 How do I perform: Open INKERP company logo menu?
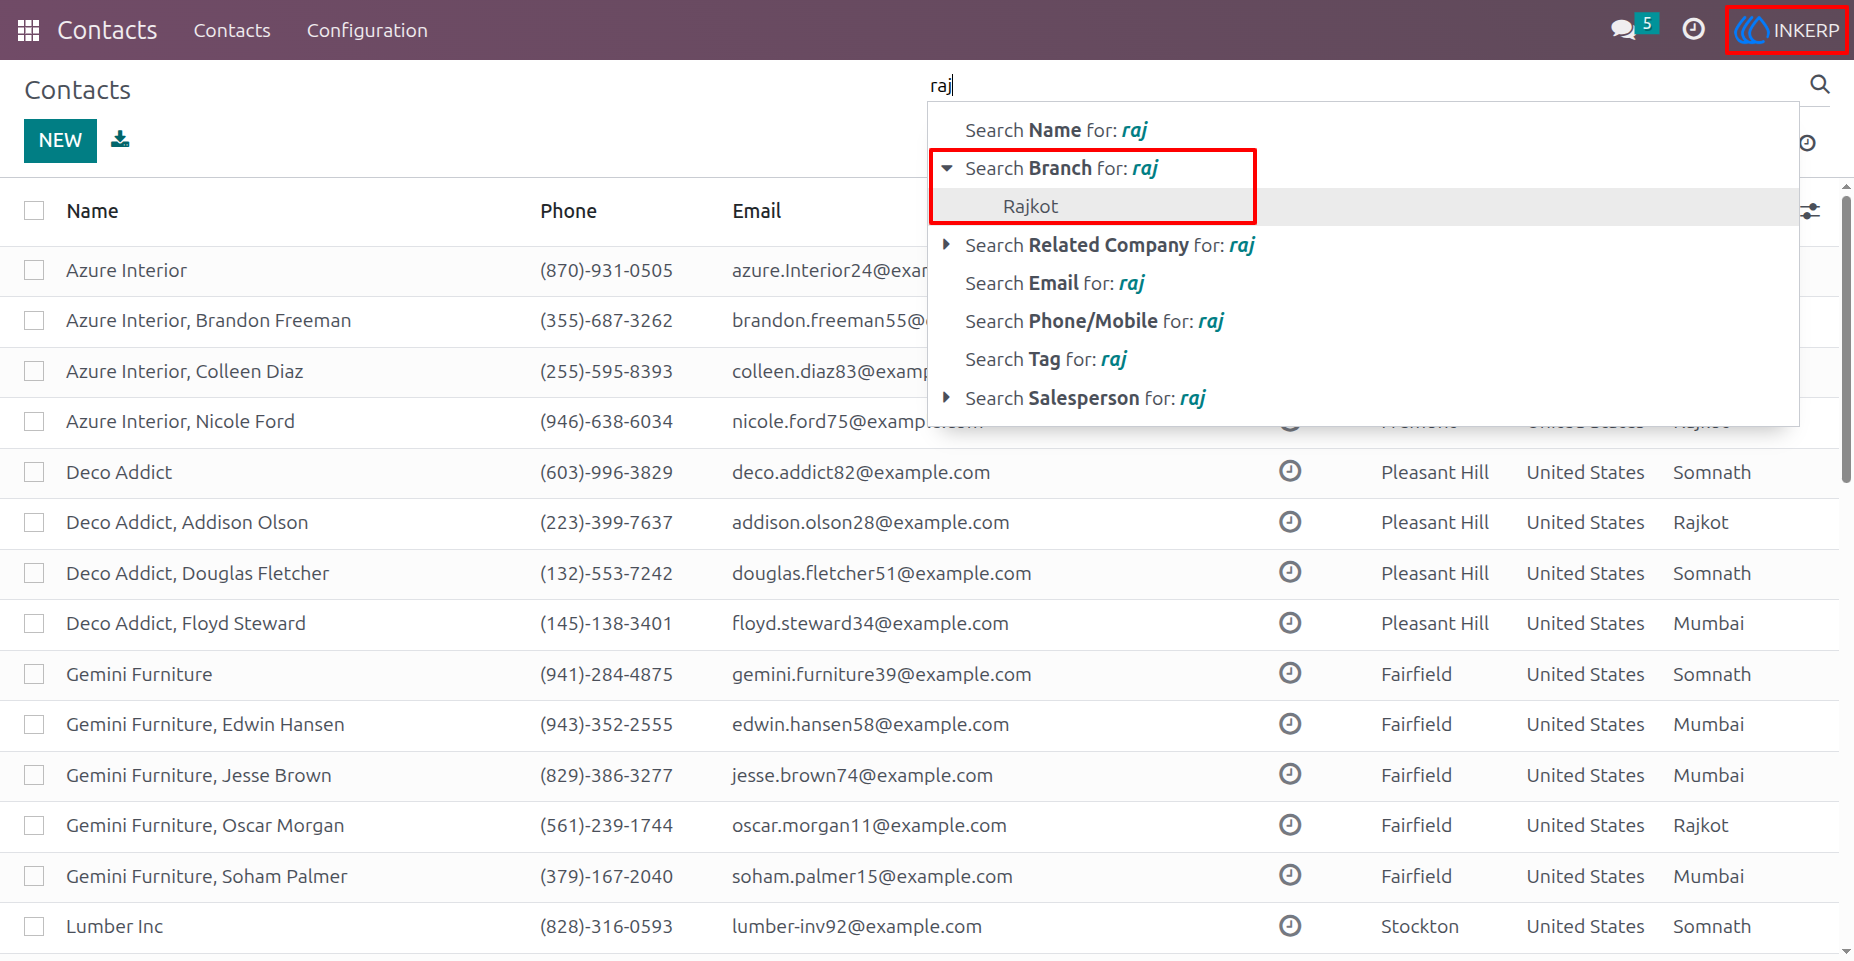1787,30
